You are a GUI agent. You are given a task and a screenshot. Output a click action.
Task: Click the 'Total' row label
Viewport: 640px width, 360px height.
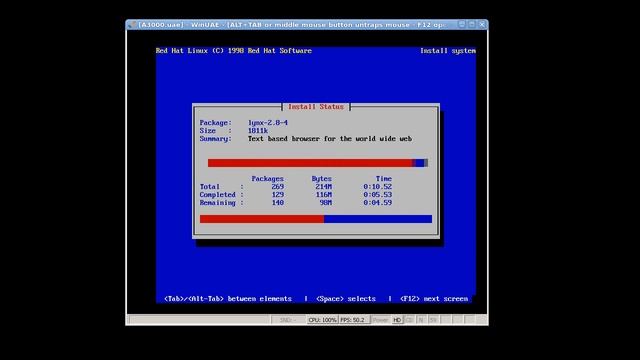tap(209, 187)
